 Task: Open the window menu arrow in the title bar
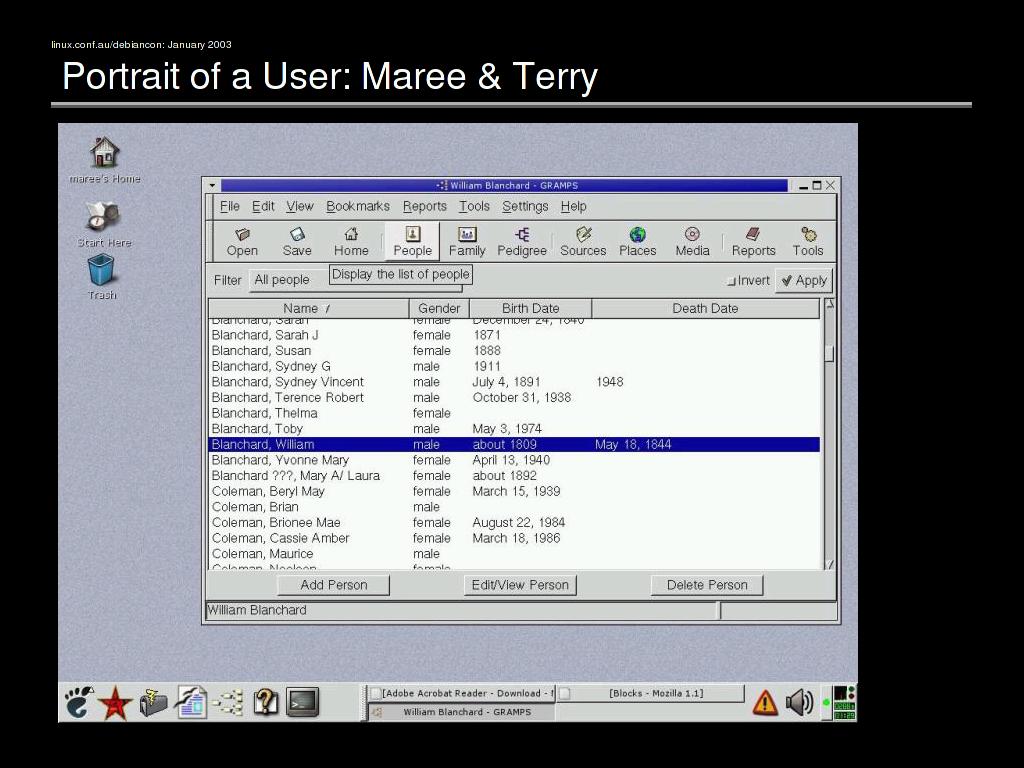211,185
